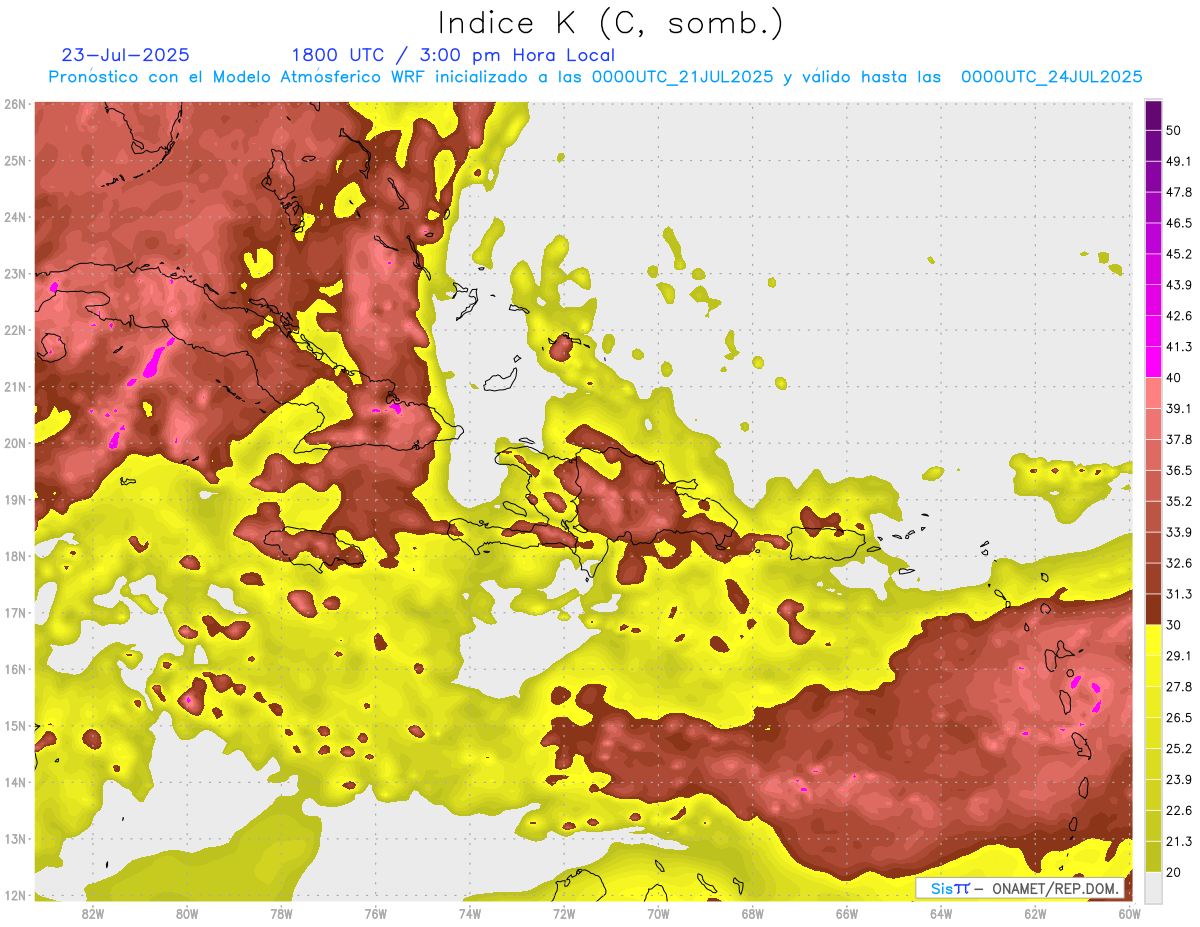Click the 'Indice K (C, somb.)' title
The width and height of the screenshot is (1200, 927).
611,24
